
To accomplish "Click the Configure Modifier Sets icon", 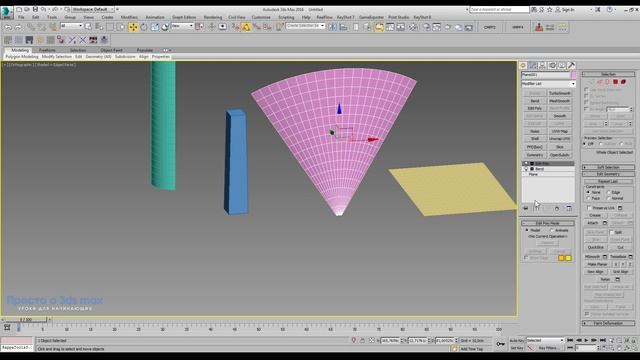I will click(x=569, y=208).
